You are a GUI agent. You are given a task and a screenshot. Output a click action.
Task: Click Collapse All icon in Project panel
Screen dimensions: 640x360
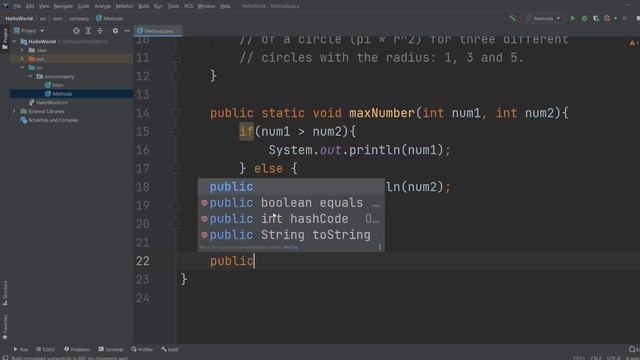pyautogui.click(x=100, y=31)
